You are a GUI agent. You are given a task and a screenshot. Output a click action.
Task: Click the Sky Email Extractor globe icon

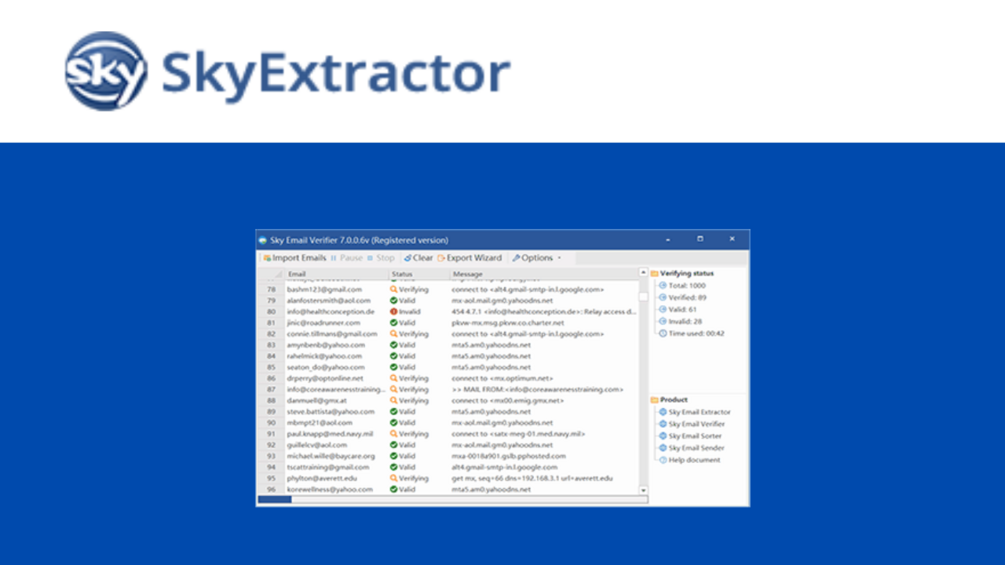pos(663,412)
